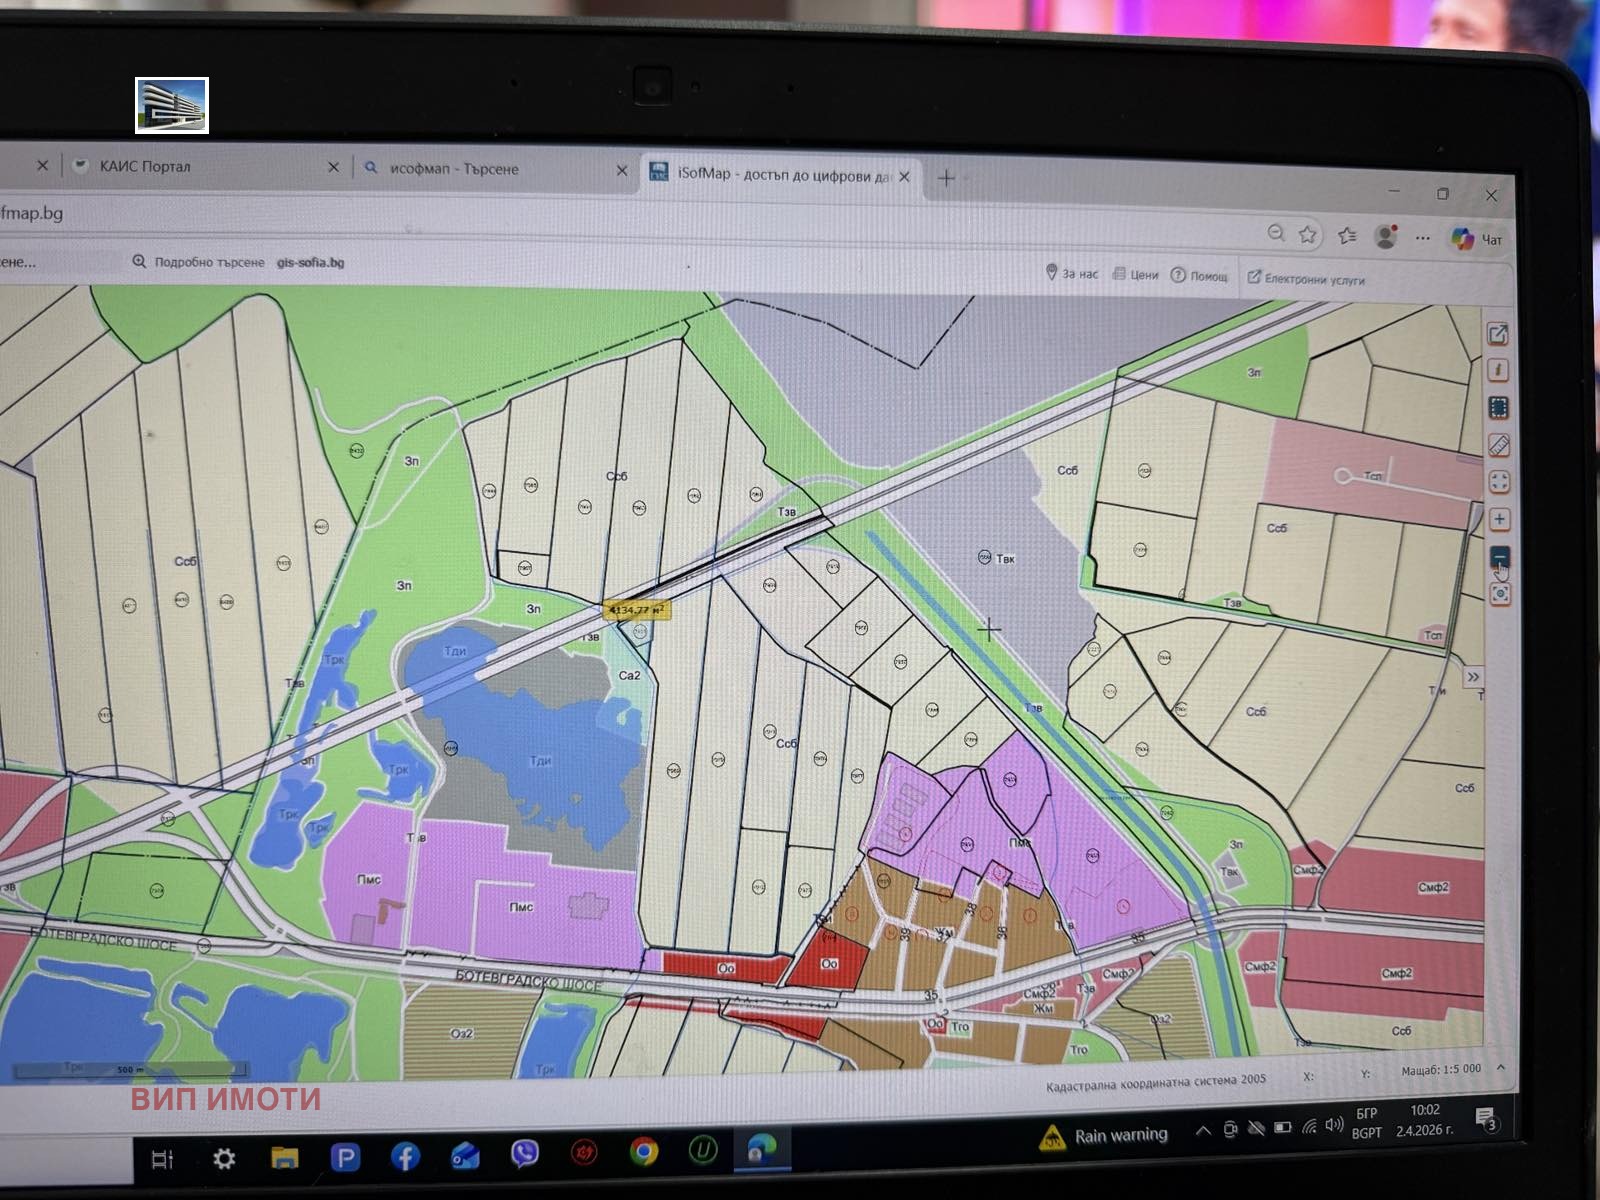Choose the rectangle selection tool
This screenshot has height=1200, width=1600.
(1498, 408)
